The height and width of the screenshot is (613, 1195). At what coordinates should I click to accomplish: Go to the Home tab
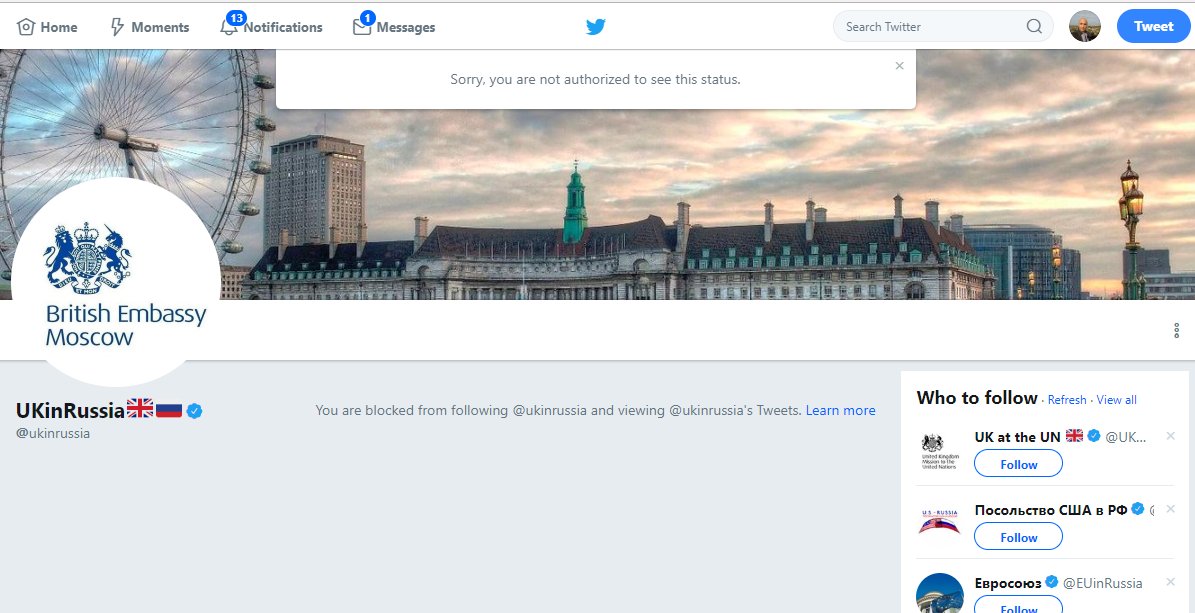click(x=47, y=27)
